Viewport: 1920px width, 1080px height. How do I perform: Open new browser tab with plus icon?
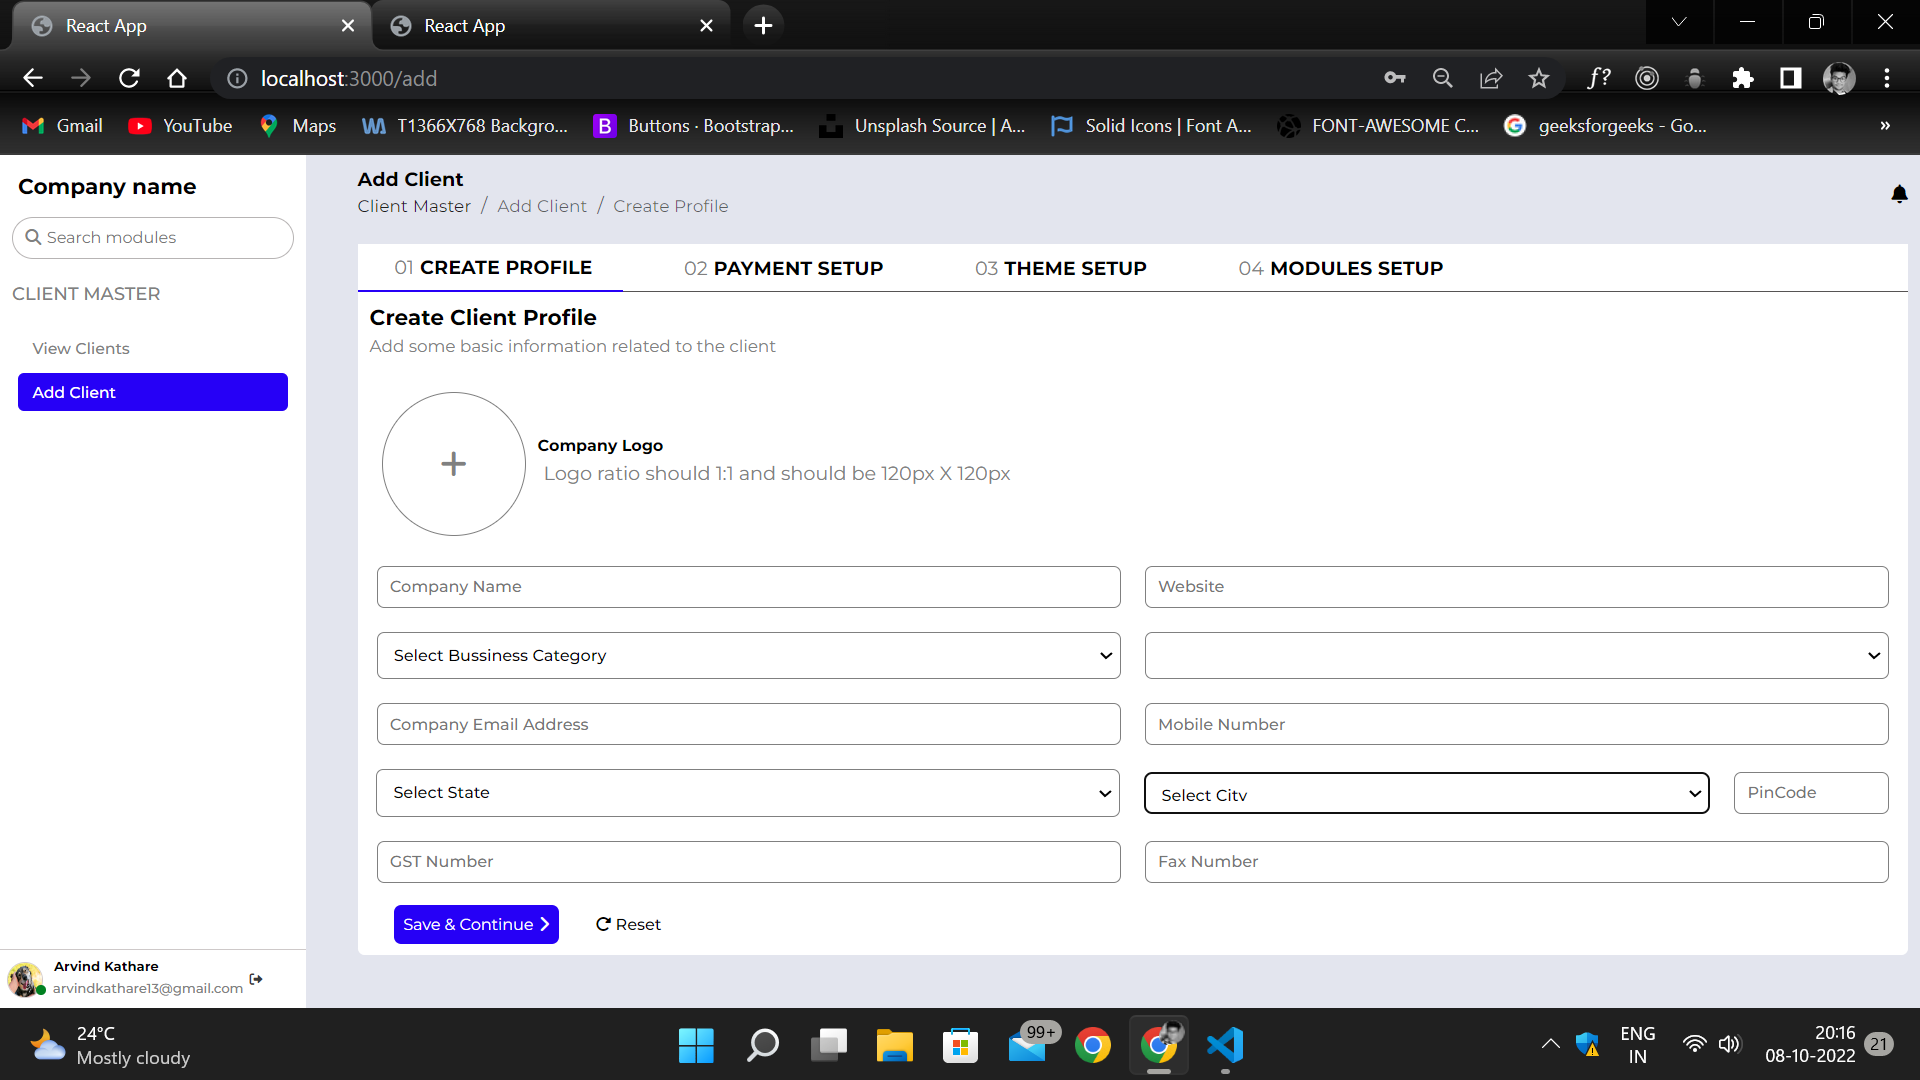[x=763, y=26]
